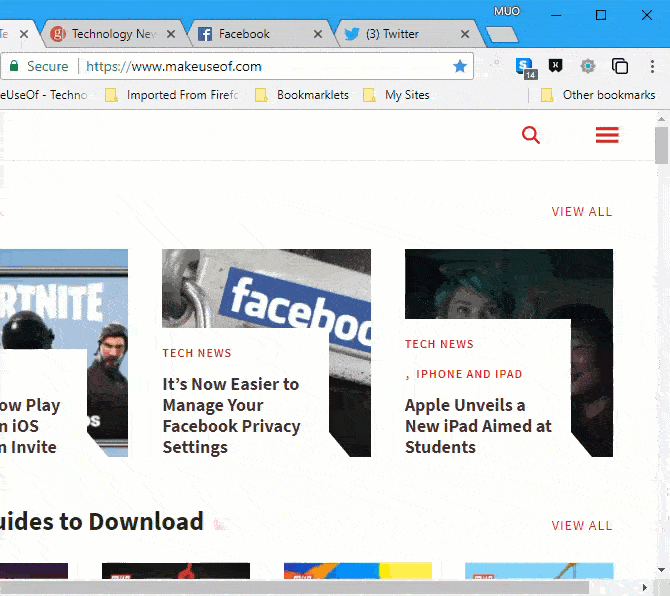The height and width of the screenshot is (596, 670).
Task: Open Chrome's three-dot menu
Action: (651, 66)
